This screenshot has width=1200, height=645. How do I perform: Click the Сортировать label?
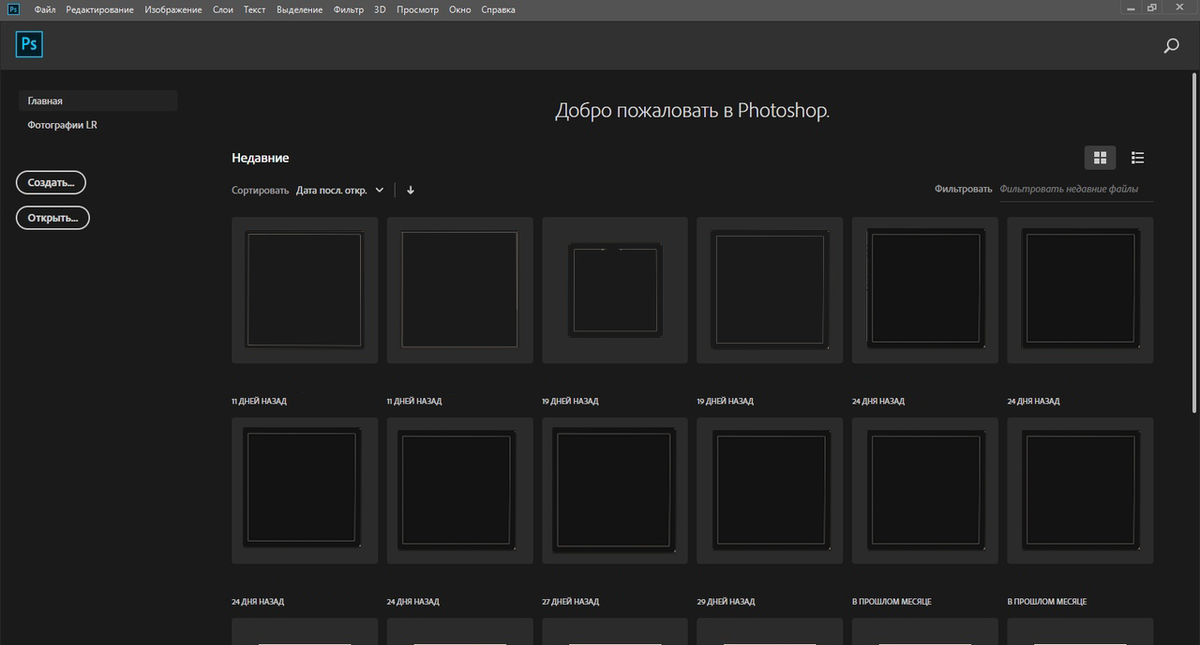tap(260, 190)
